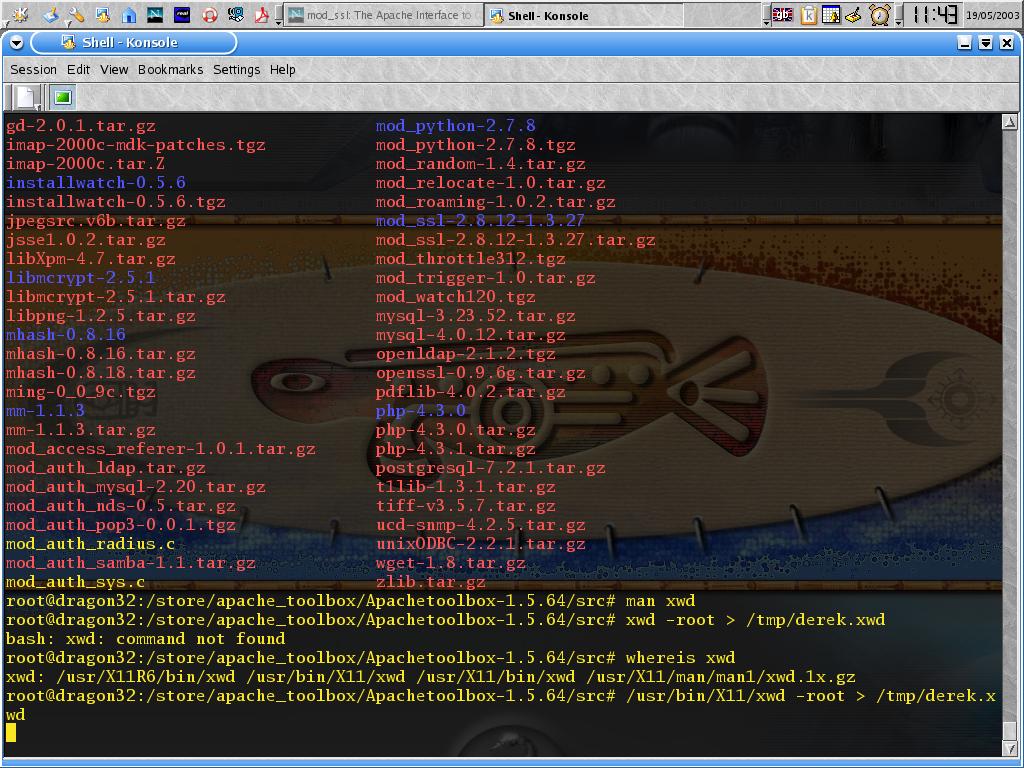Click the 'whereis xwd' command text
The image size is (1024, 768).
pyautogui.click(x=680, y=658)
